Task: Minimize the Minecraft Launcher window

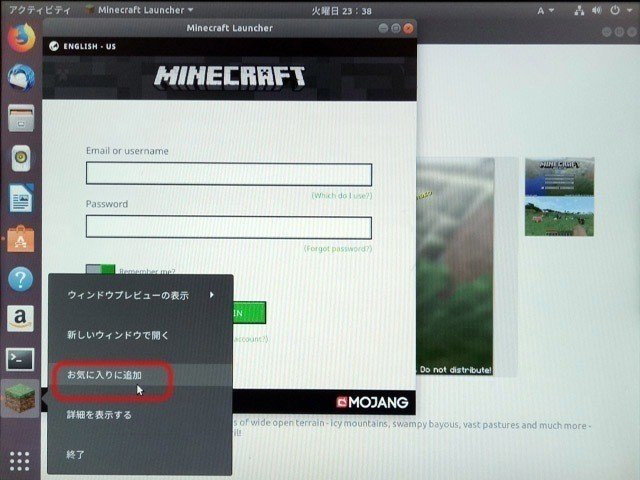Action: pos(383,28)
